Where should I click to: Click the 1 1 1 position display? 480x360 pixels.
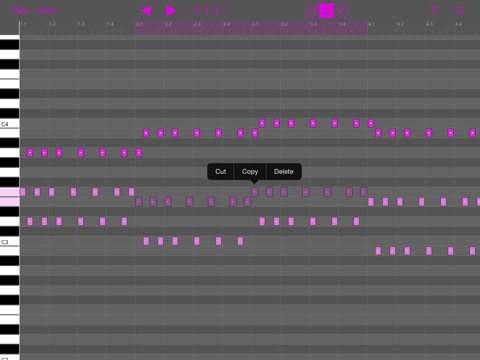(207, 11)
